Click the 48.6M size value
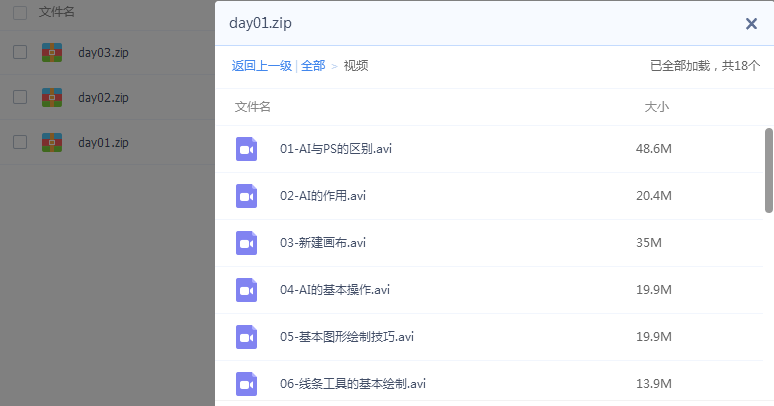 point(654,149)
